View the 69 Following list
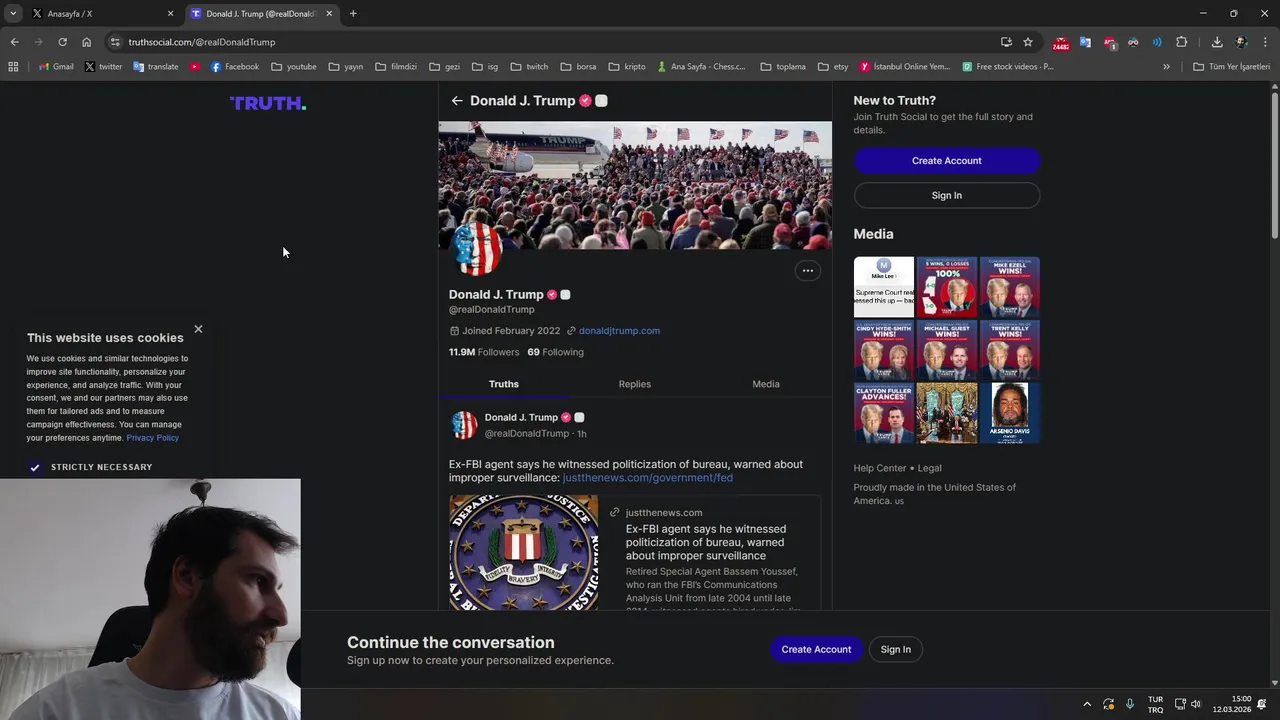The width and height of the screenshot is (1280, 720). tap(556, 352)
